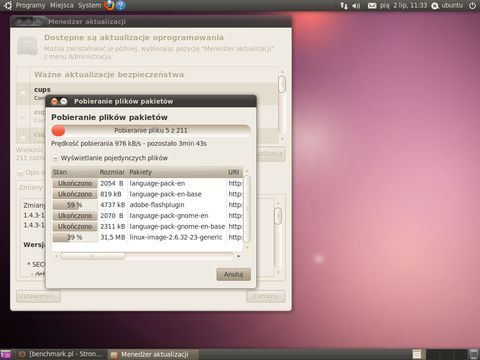Click the show desktop icon in bottom panel
Screen dimensions: 480x360
click(x=5, y=354)
